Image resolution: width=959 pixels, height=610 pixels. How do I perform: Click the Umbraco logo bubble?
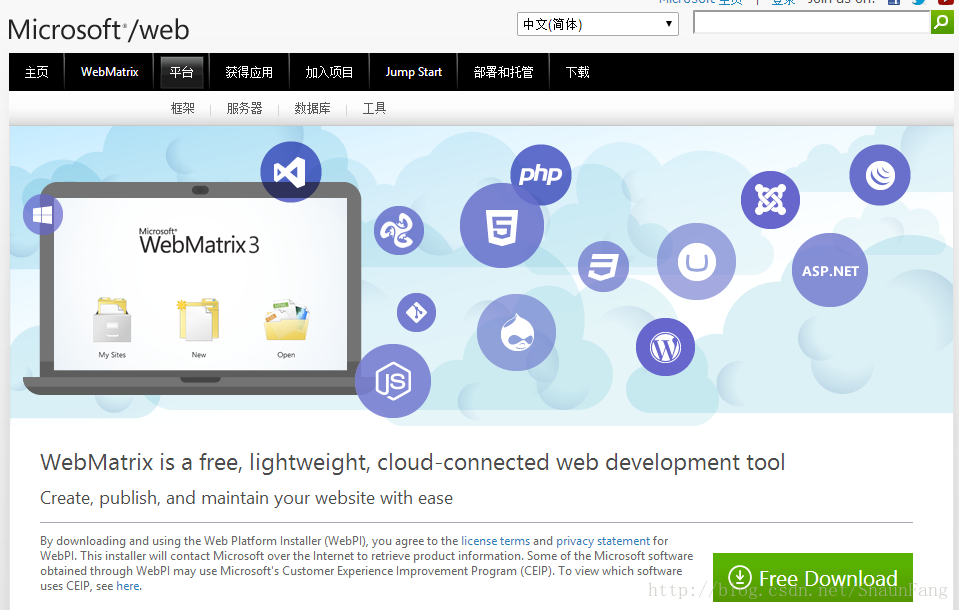697,262
